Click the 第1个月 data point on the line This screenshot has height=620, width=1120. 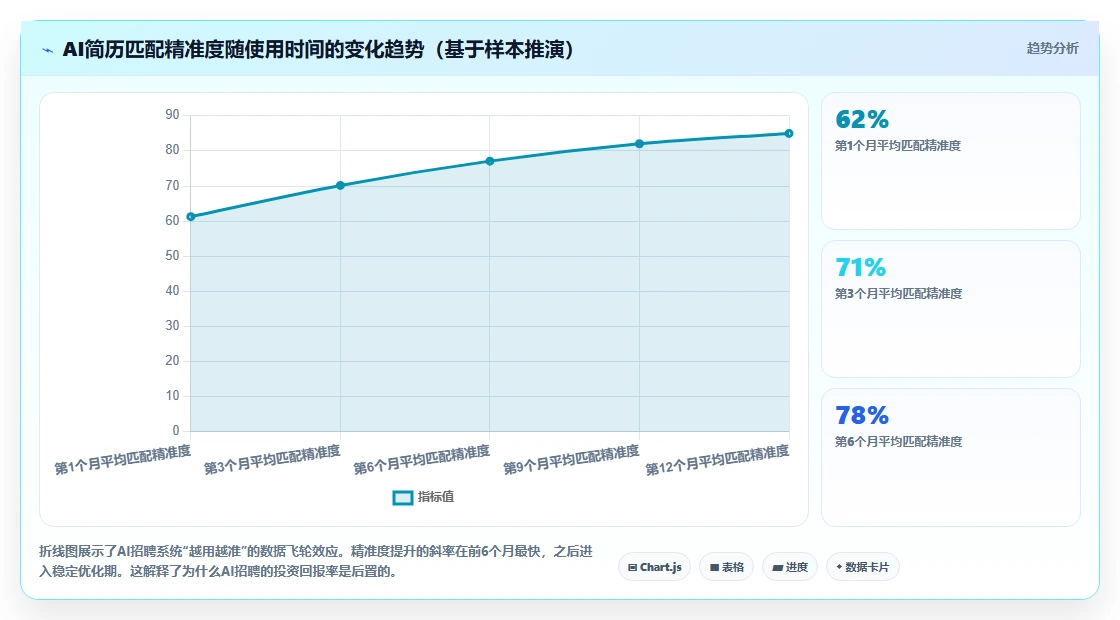(191, 216)
